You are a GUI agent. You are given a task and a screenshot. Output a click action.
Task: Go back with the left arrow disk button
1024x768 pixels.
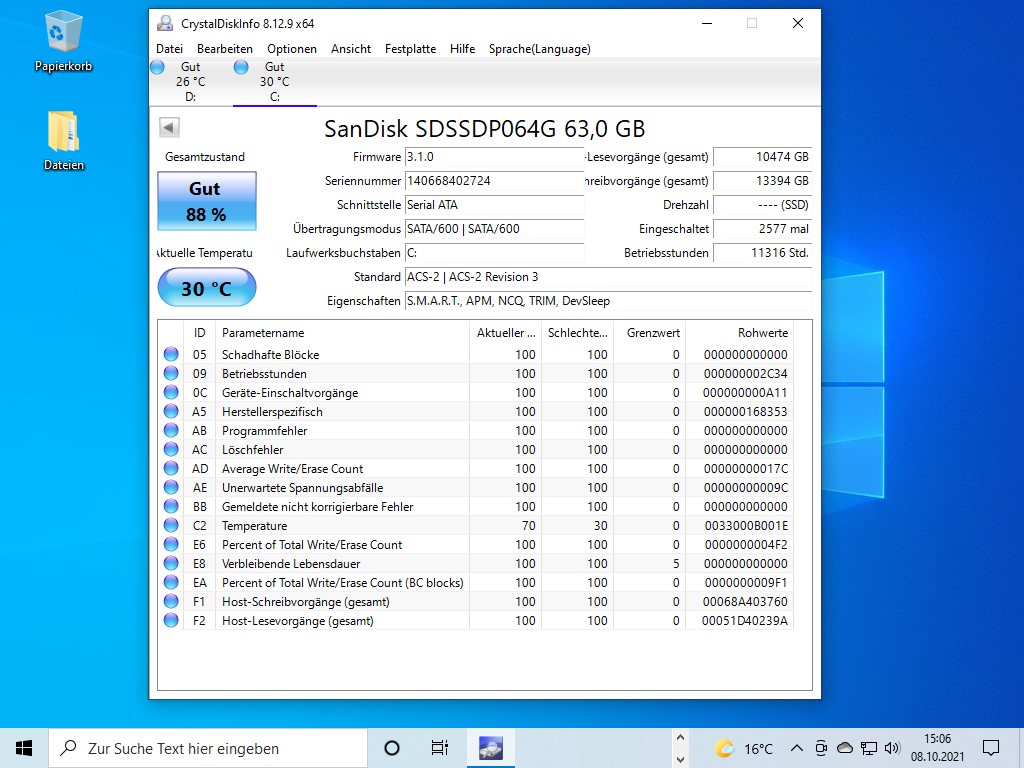click(x=169, y=127)
